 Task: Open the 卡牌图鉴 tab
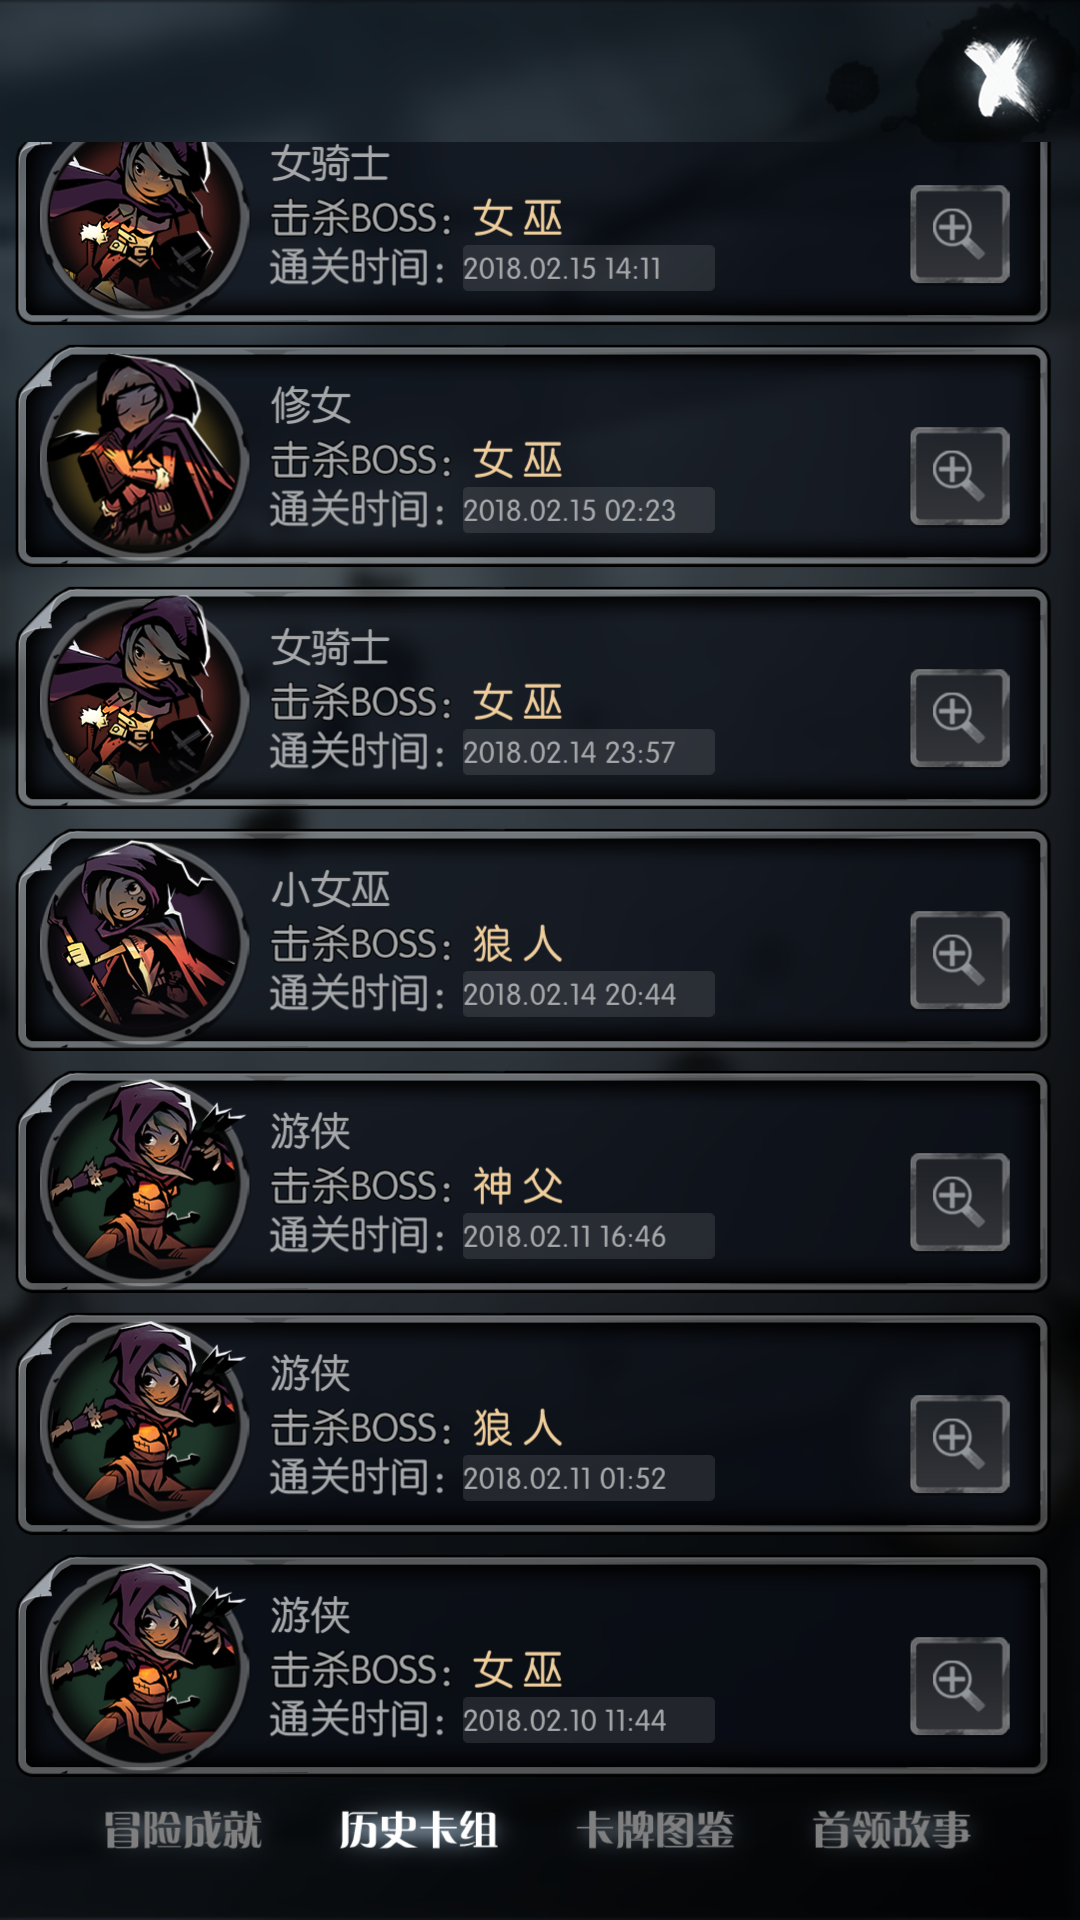coord(655,1830)
